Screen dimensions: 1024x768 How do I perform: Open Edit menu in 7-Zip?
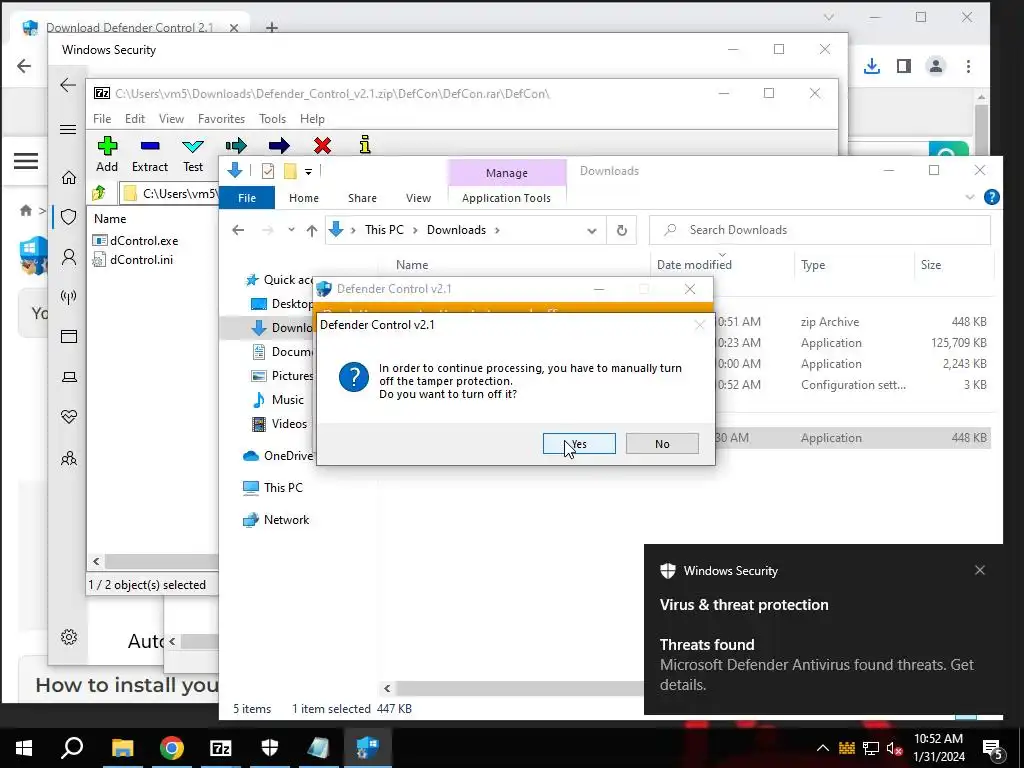coord(135,119)
